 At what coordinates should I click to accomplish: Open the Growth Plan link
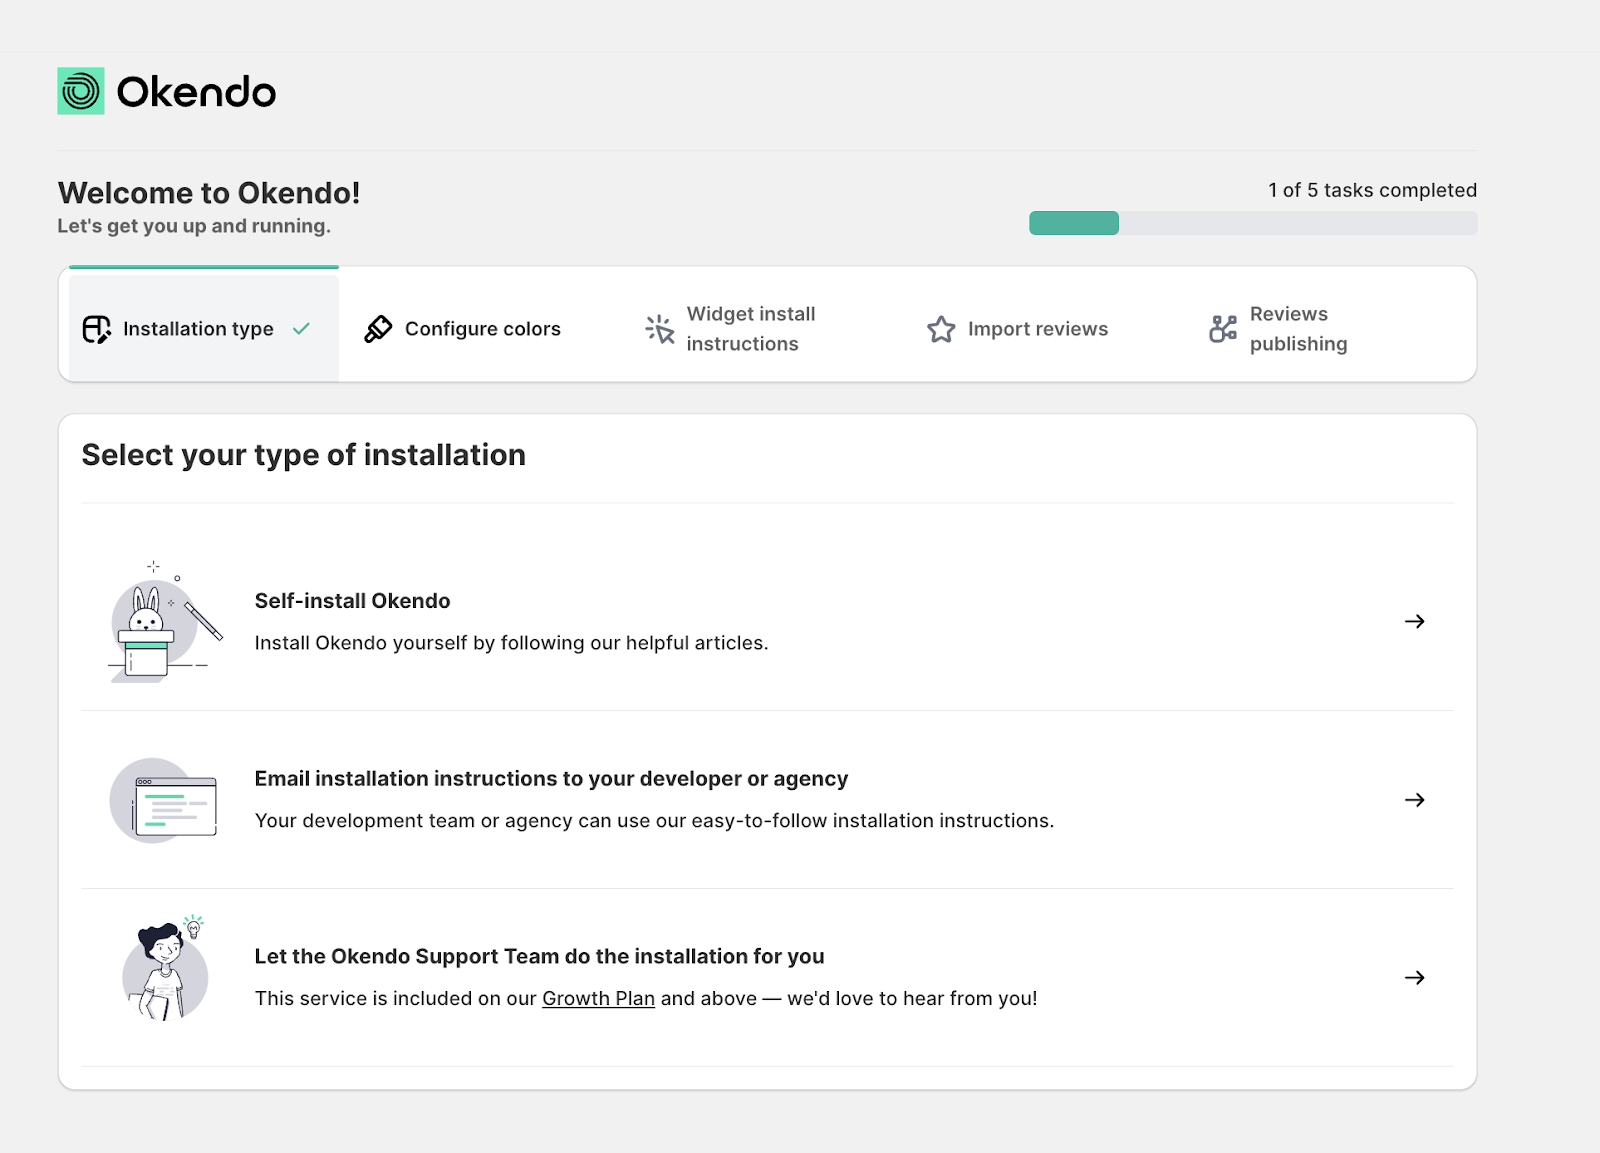click(598, 998)
